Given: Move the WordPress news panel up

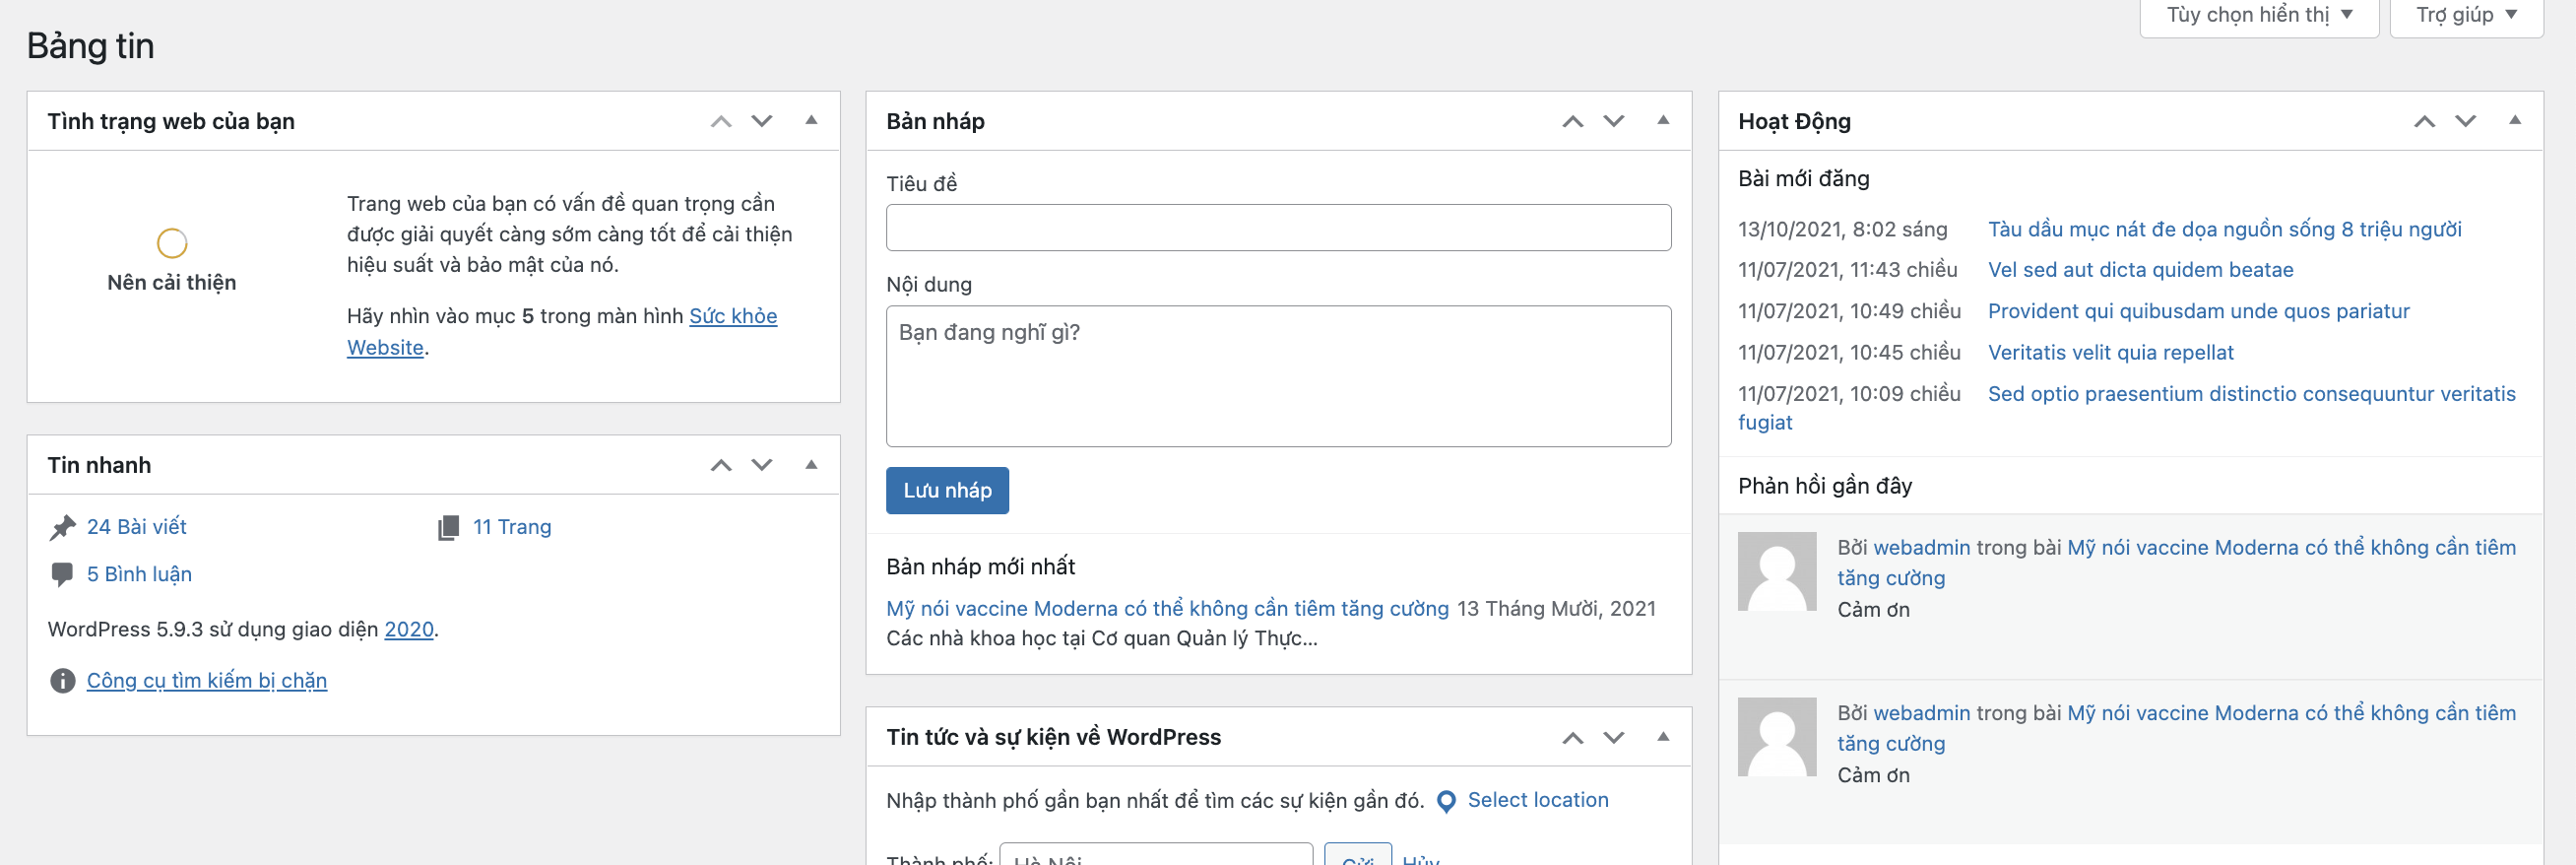Looking at the screenshot, I should pyautogui.click(x=1572, y=738).
